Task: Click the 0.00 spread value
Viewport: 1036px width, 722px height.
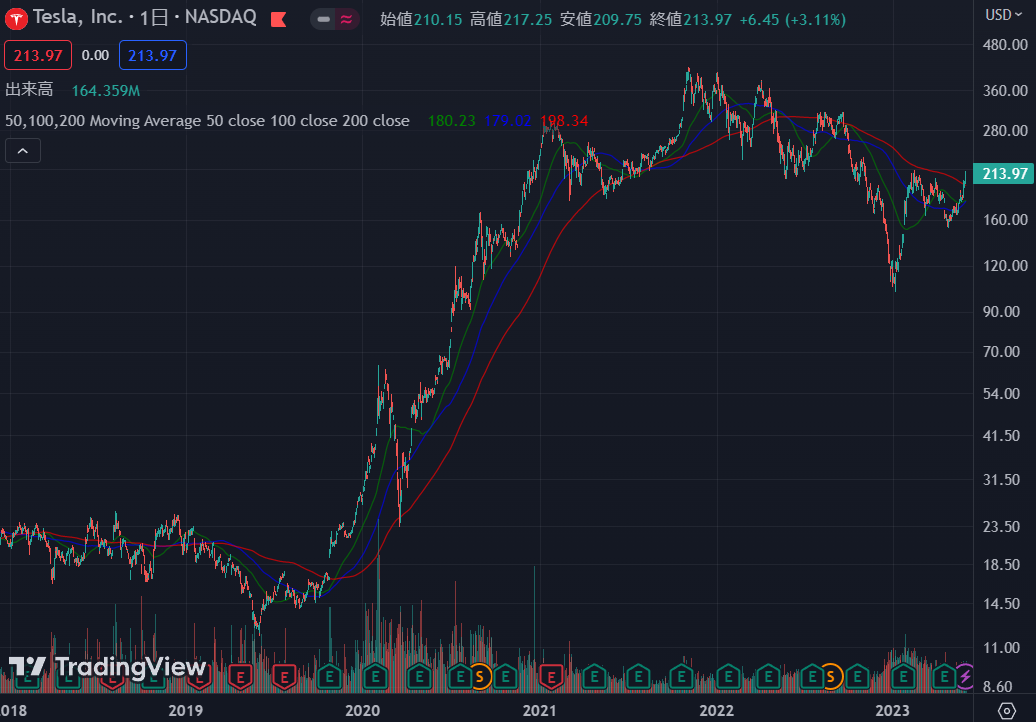Action: [x=95, y=55]
